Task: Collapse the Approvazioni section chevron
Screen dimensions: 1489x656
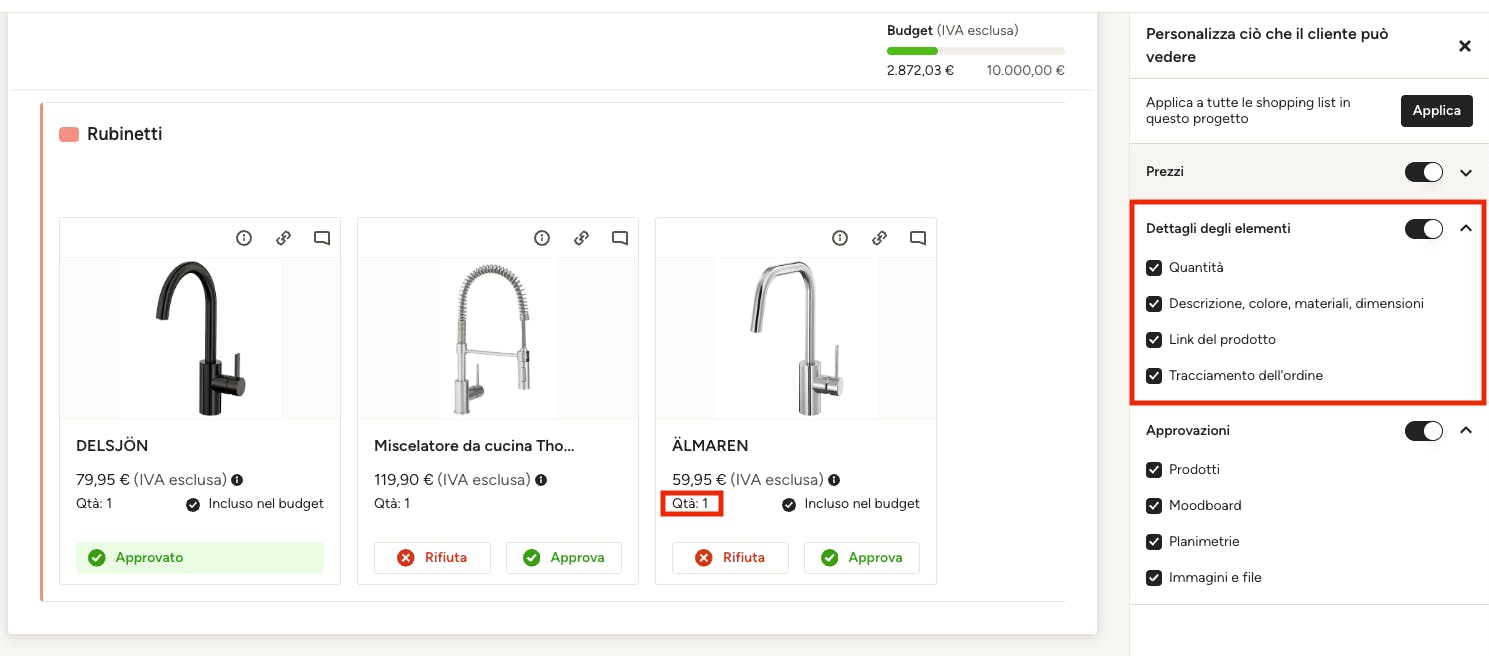Action: pyautogui.click(x=1466, y=431)
